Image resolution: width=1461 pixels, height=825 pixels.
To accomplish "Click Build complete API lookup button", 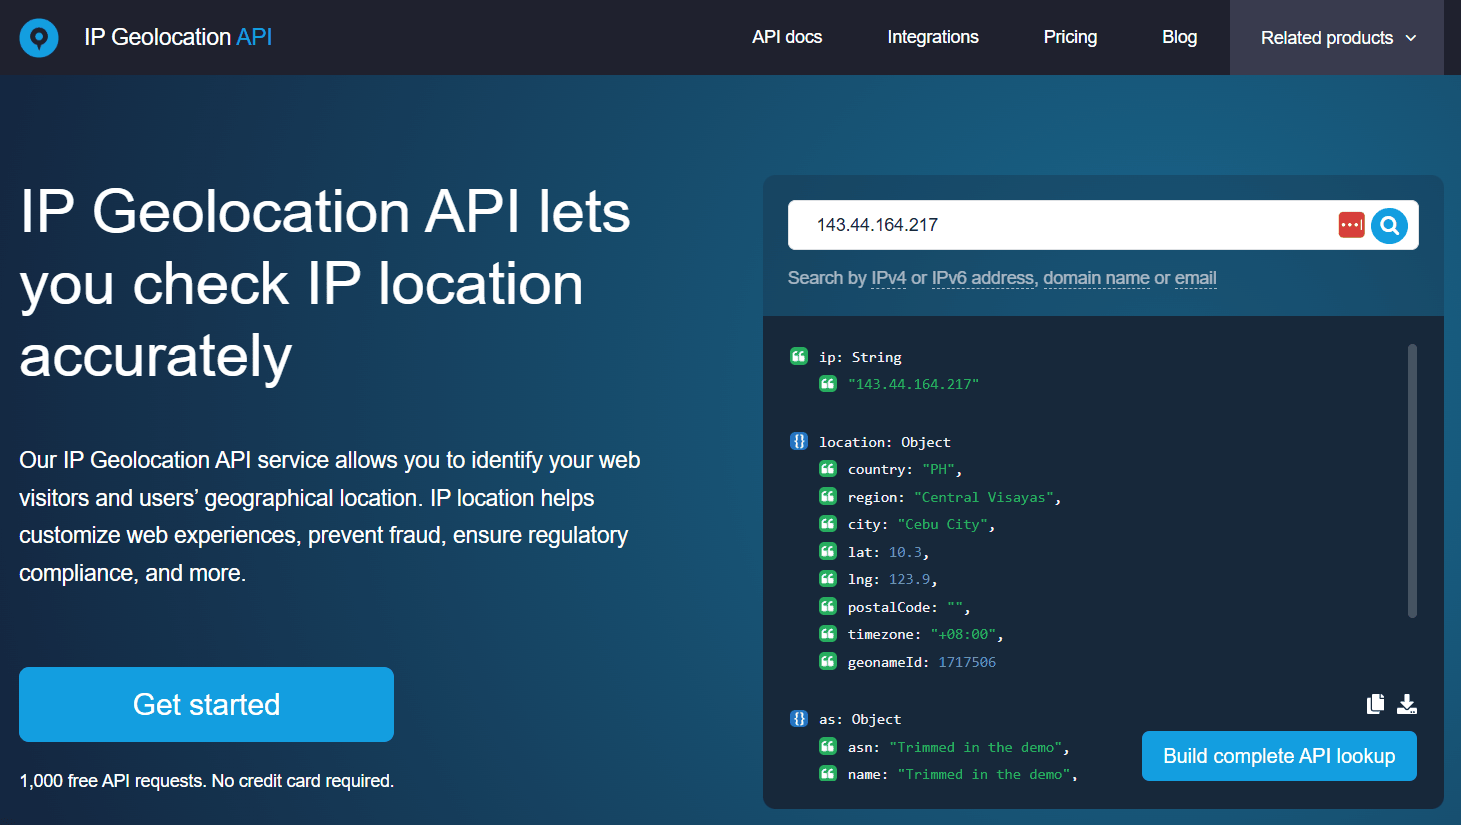I will coord(1279,756).
